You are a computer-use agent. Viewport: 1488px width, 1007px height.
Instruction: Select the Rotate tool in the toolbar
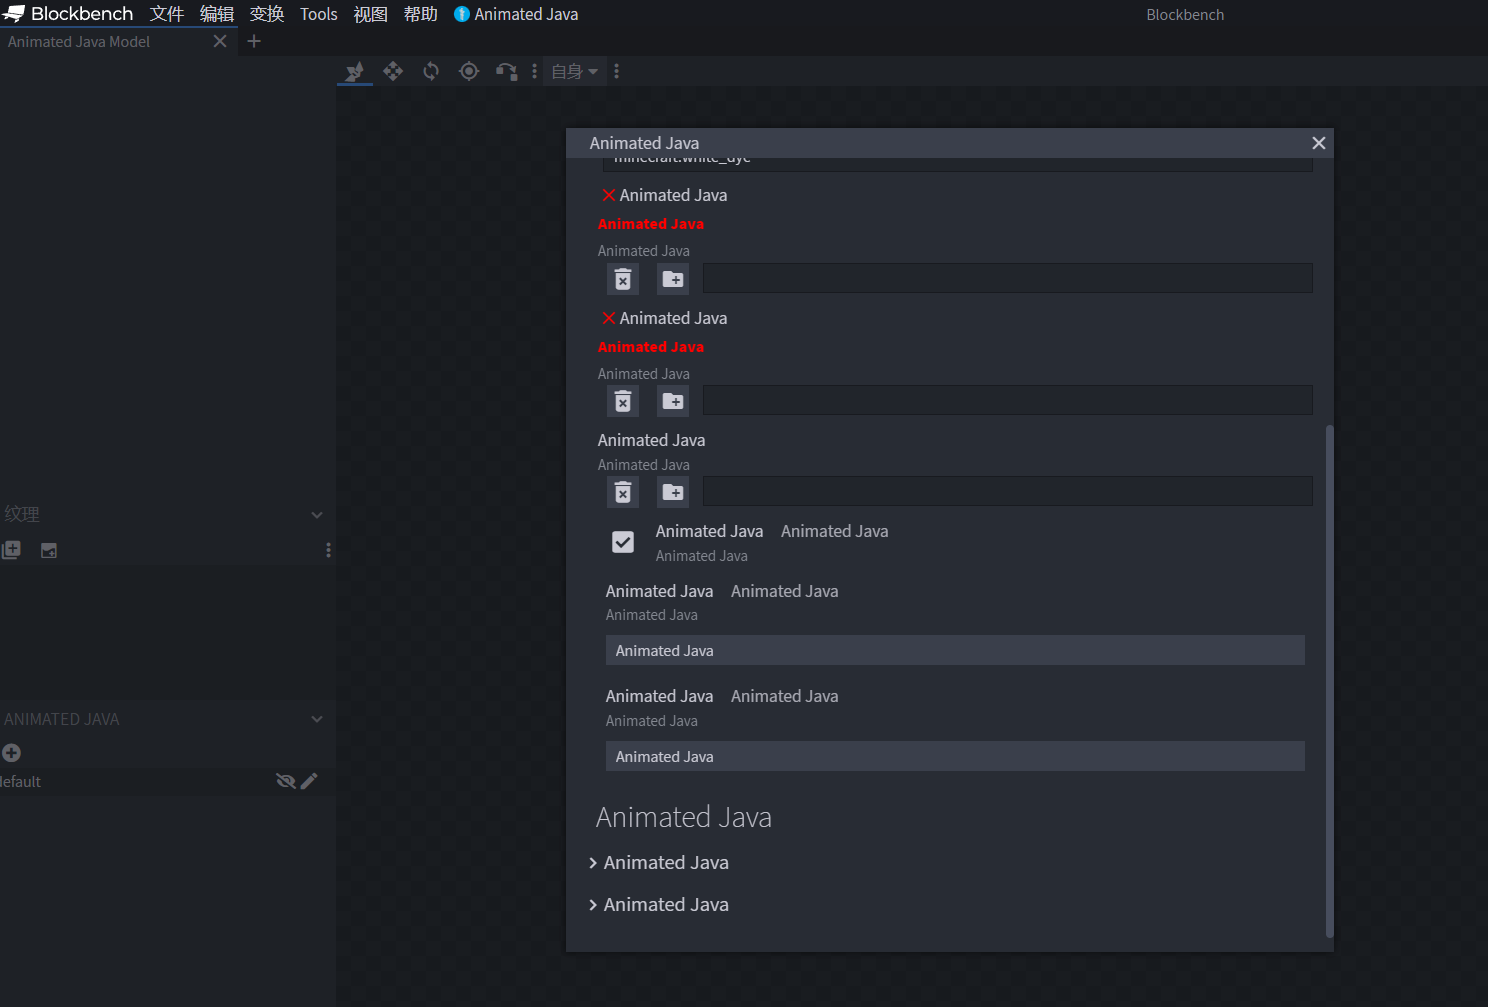[431, 71]
